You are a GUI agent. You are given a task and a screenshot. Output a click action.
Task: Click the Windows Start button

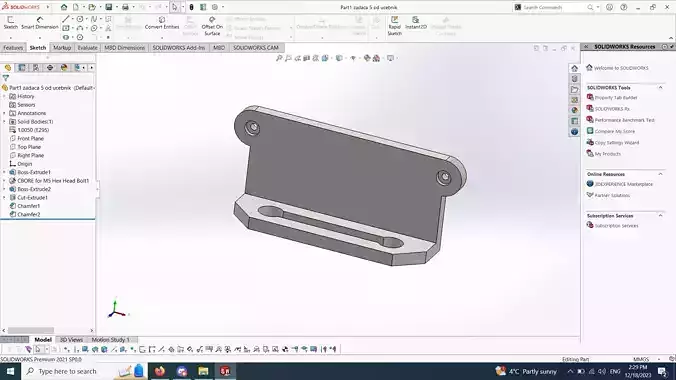(10, 371)
